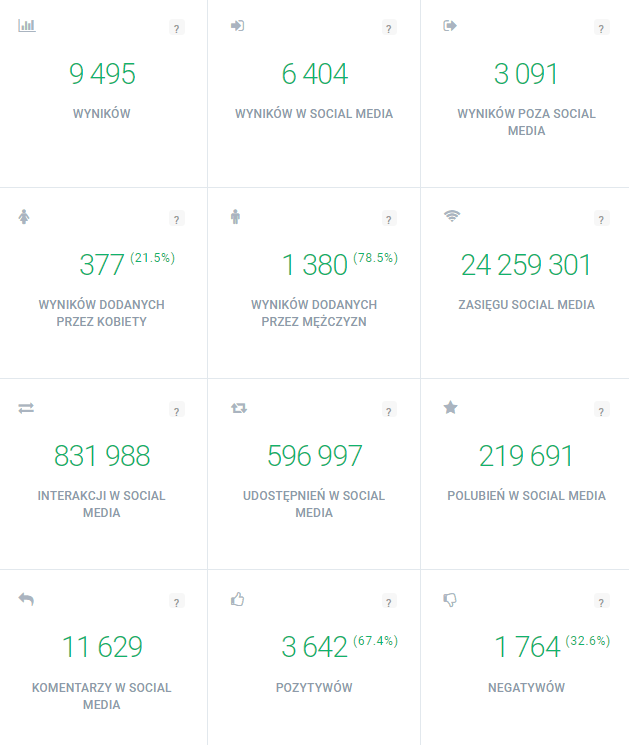
Task: Click the thumbs down negatives icon
Action: pyautogui.click(x=450, y=600)
